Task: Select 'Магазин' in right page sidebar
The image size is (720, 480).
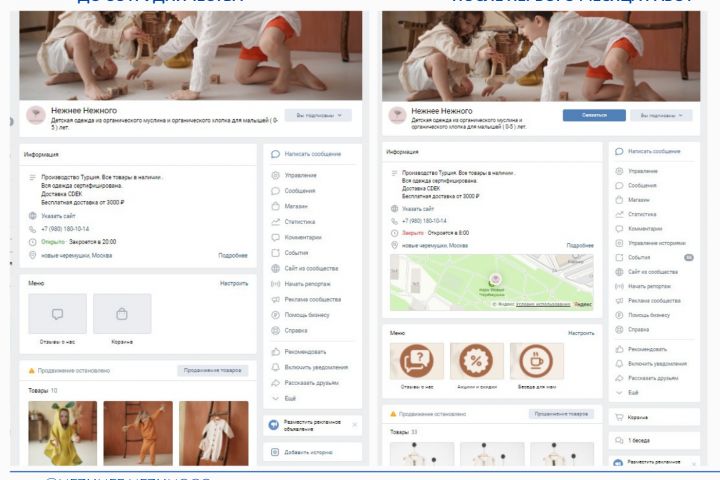Action: 639,200
